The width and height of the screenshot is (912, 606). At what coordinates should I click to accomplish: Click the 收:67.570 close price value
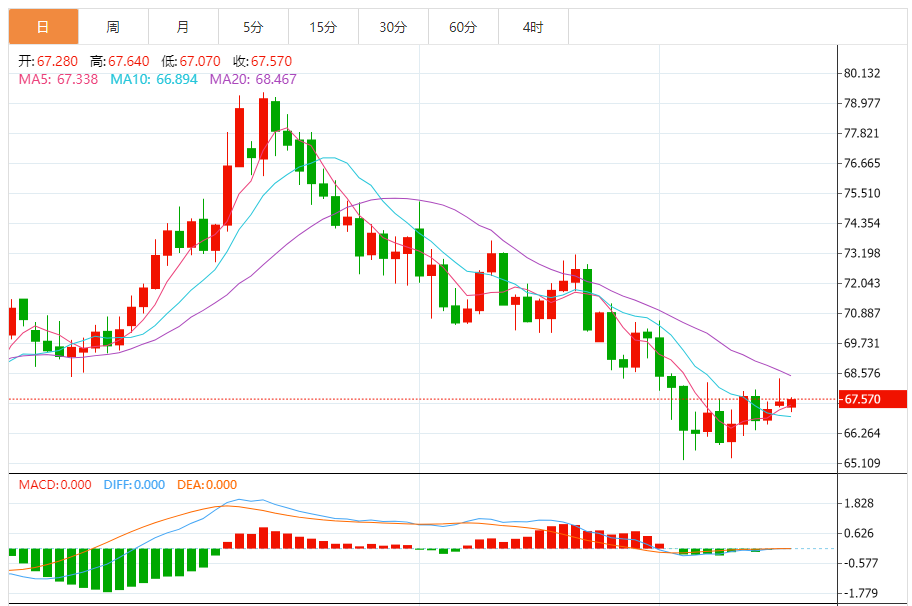pyautogui.click(x=262, y=61)
